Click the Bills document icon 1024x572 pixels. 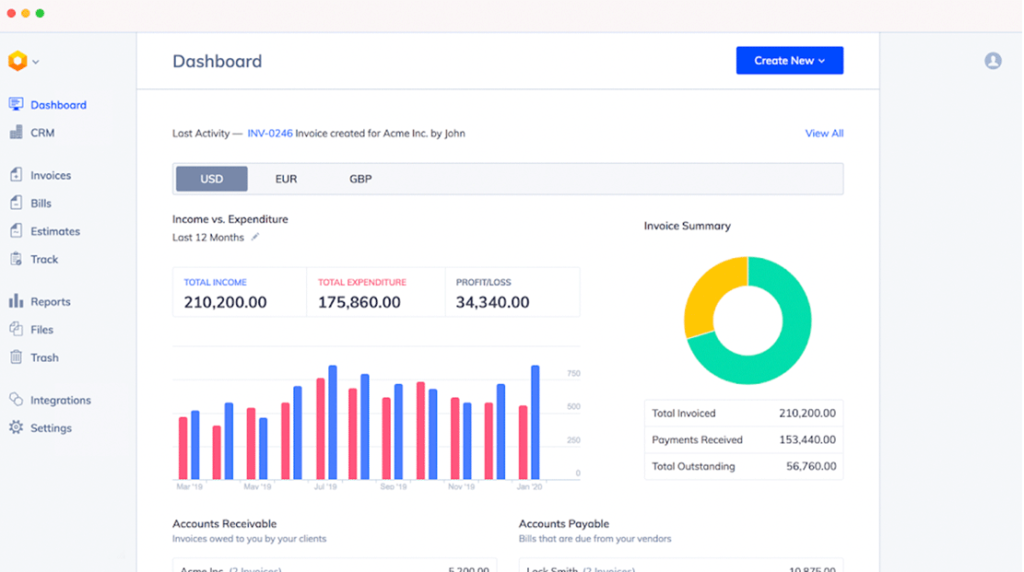pos(16,202)
